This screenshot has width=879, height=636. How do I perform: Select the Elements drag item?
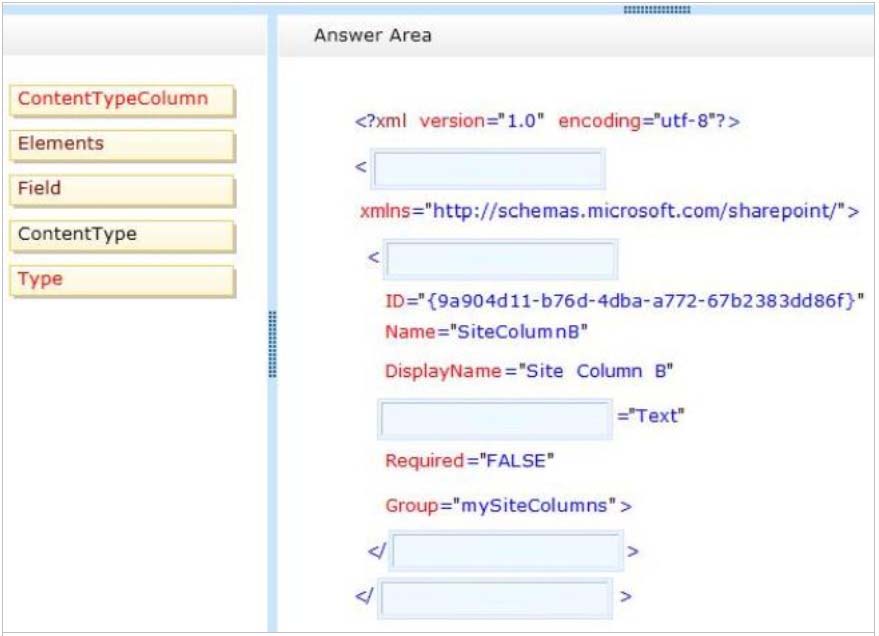pos(122,145)
